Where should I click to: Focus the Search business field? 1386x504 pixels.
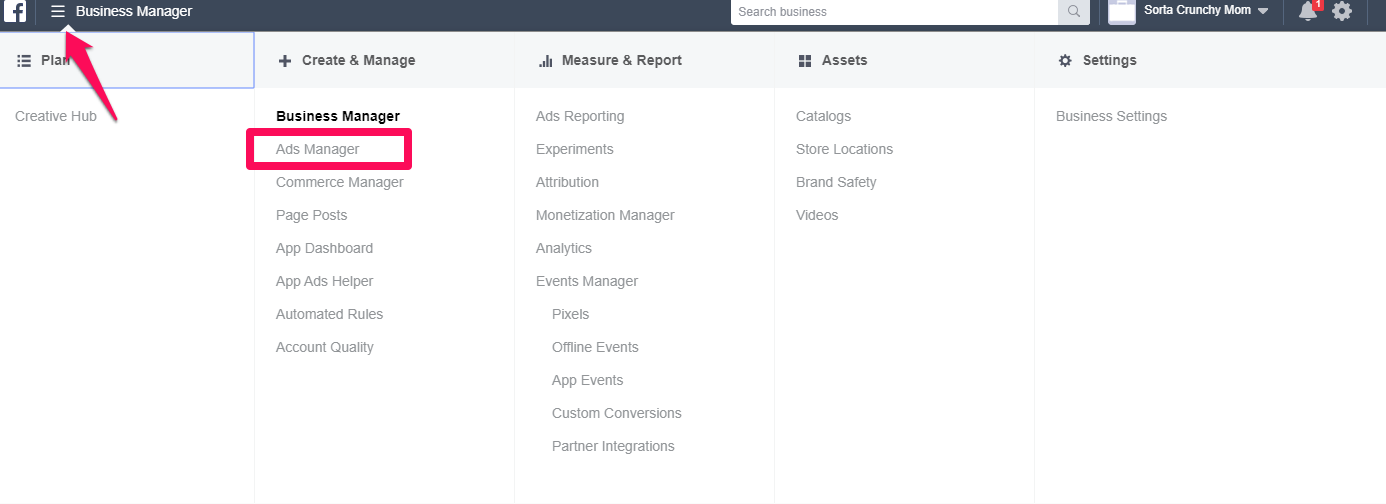click(x=895, y=12)
